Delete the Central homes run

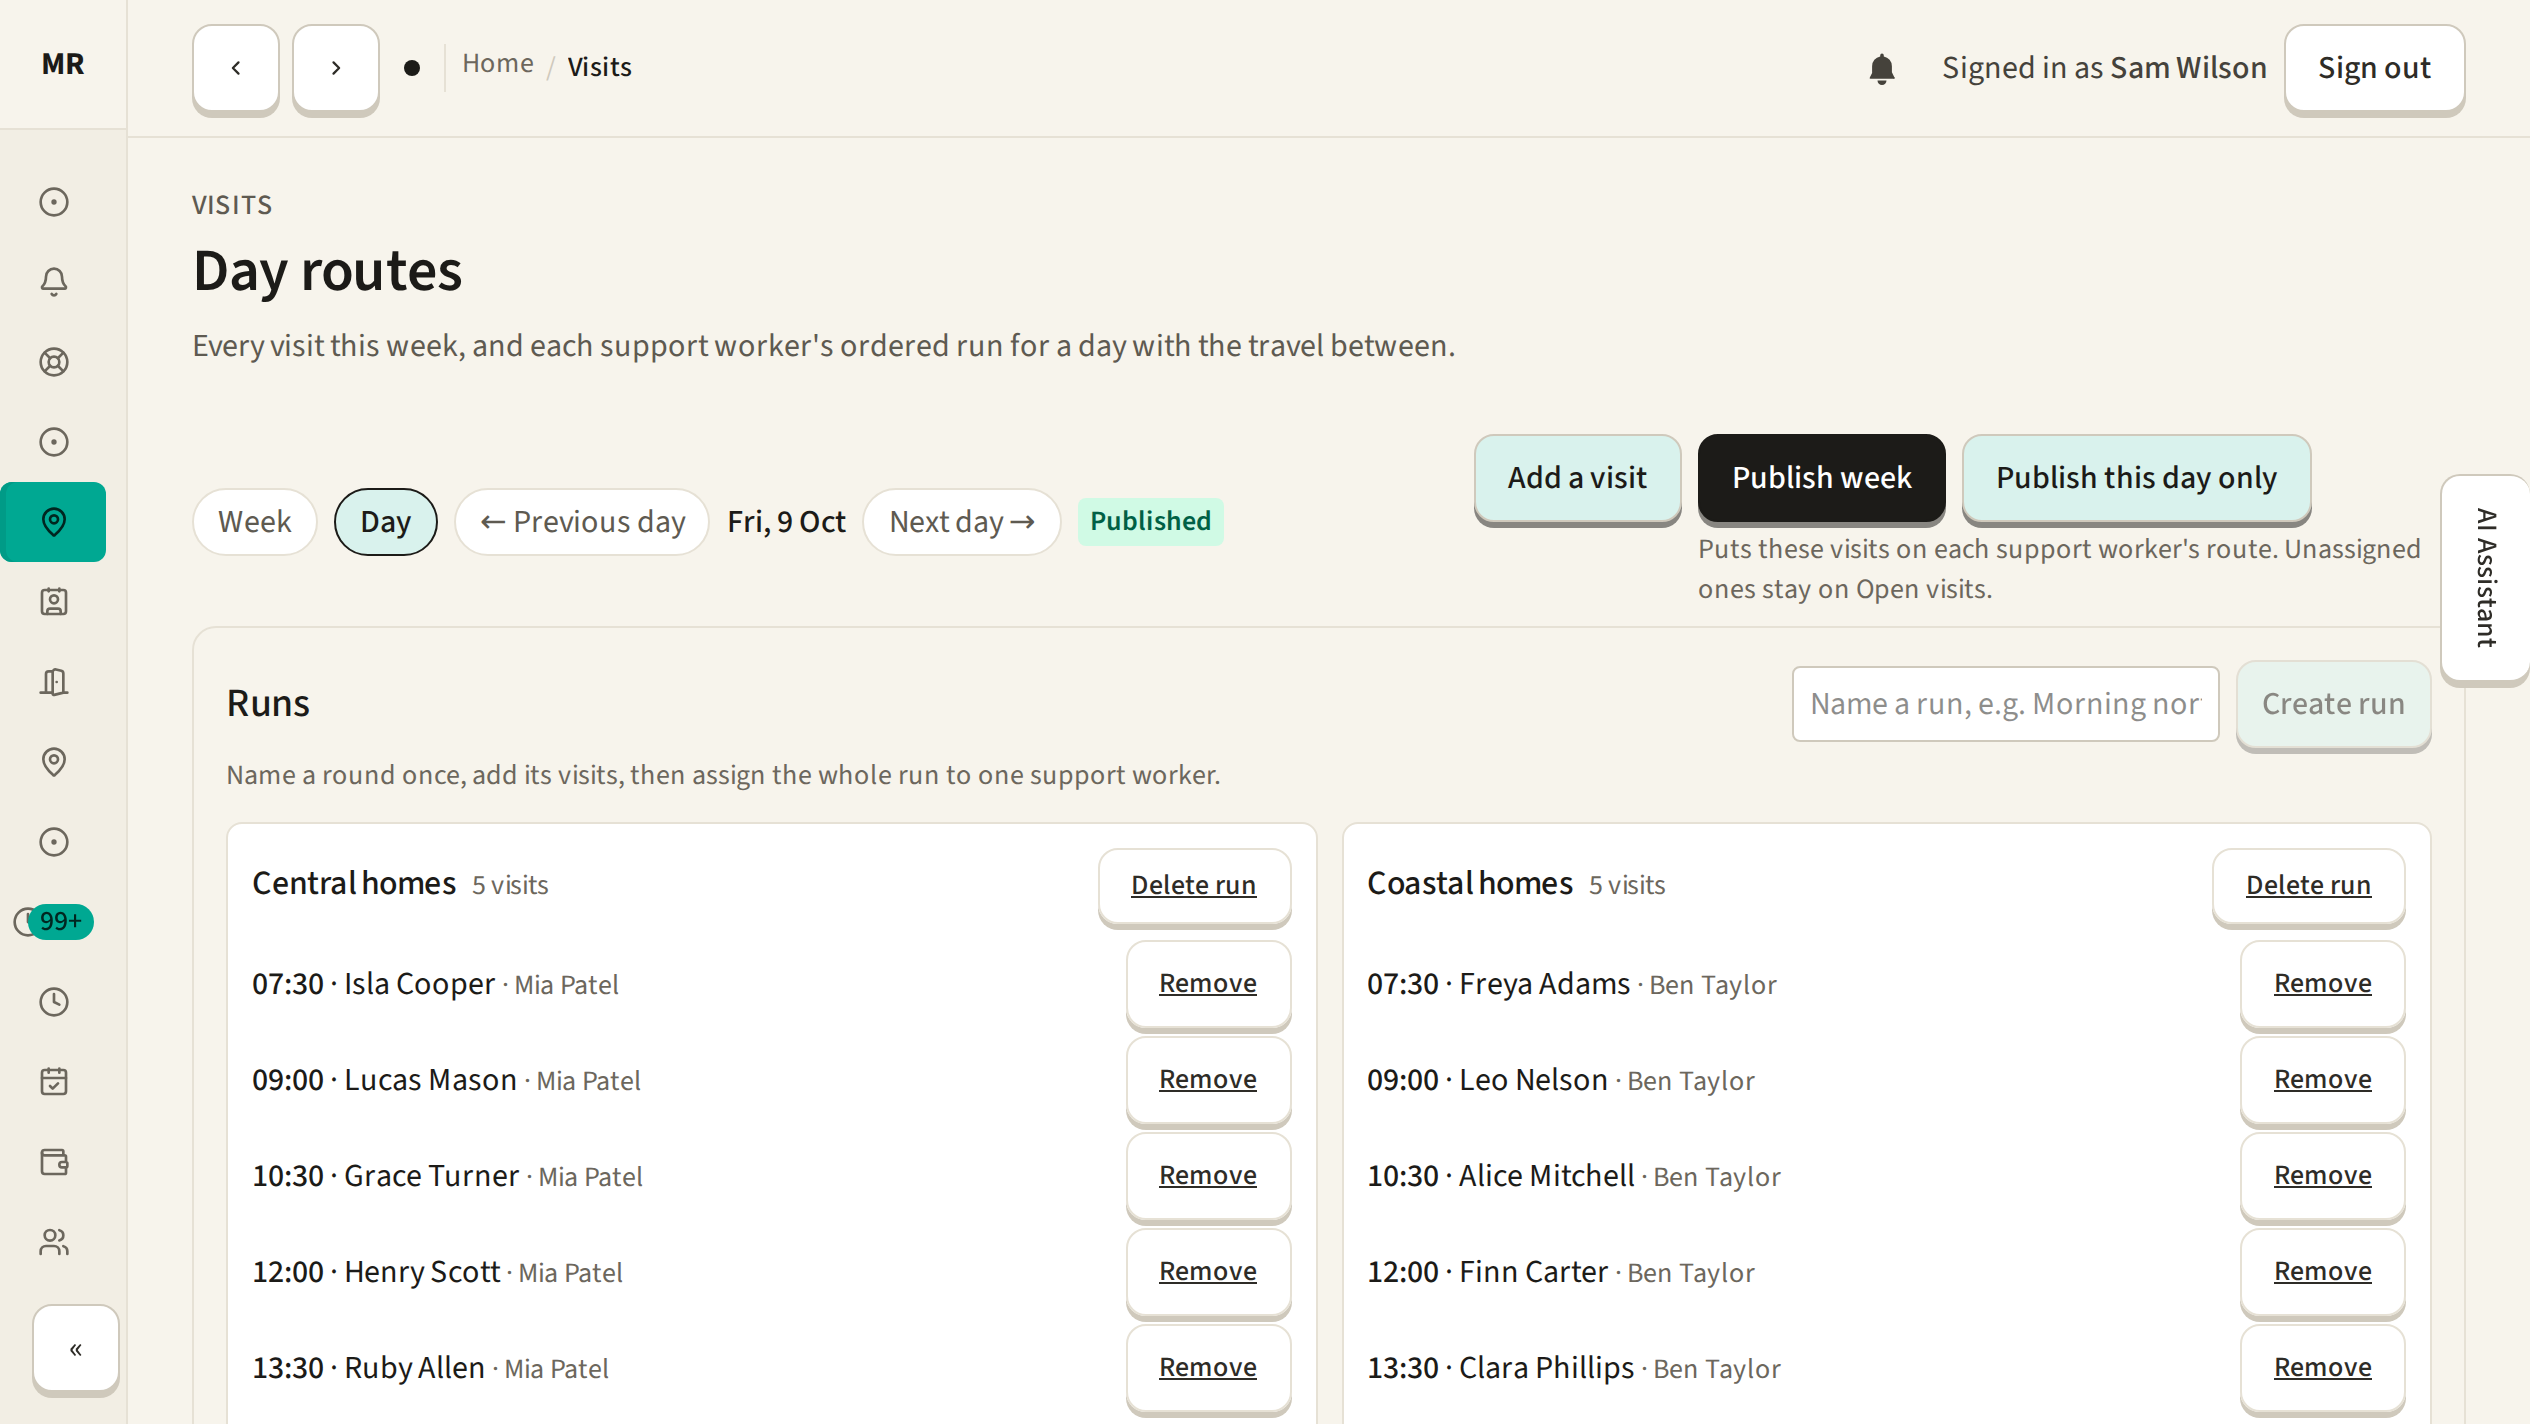(1194, 886)
